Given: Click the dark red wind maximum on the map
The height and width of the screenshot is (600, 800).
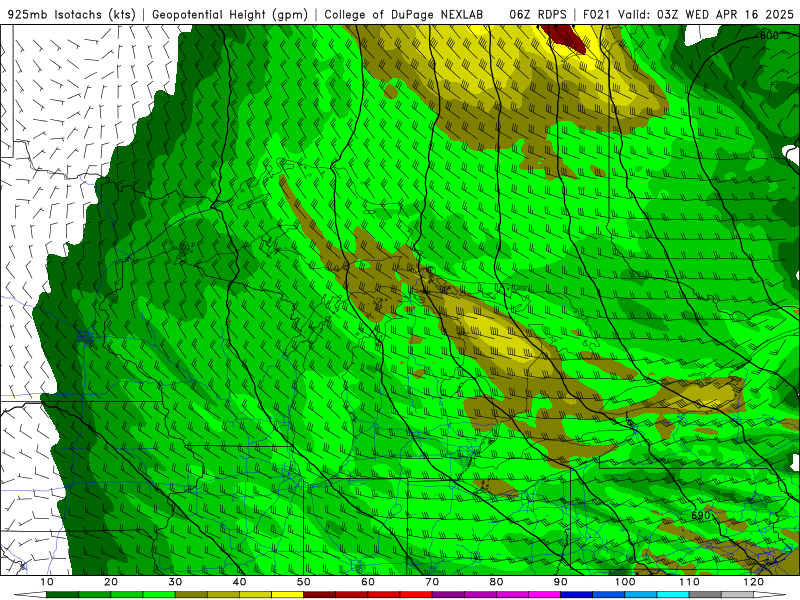Looking at the screenshot, I should click(564, 37).
